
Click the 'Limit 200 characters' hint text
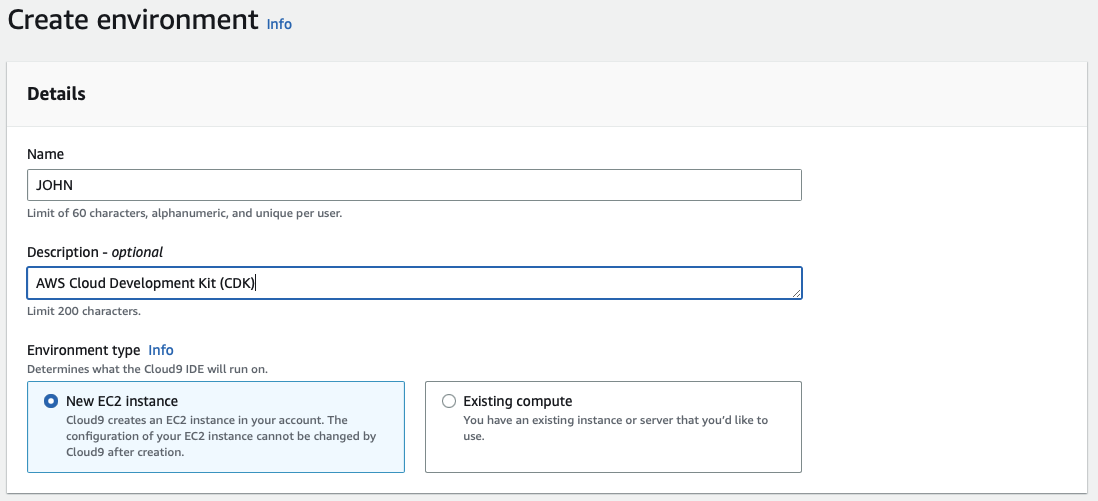point(84,311)
